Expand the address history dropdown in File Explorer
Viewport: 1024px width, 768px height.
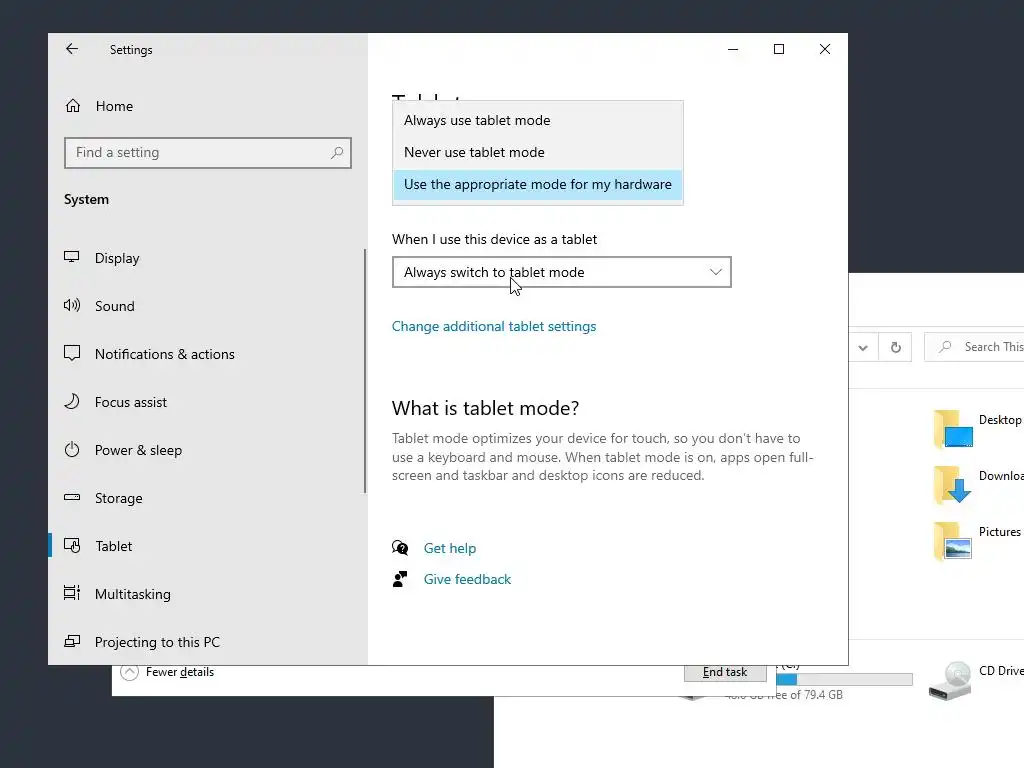click(x=863, y=347)
